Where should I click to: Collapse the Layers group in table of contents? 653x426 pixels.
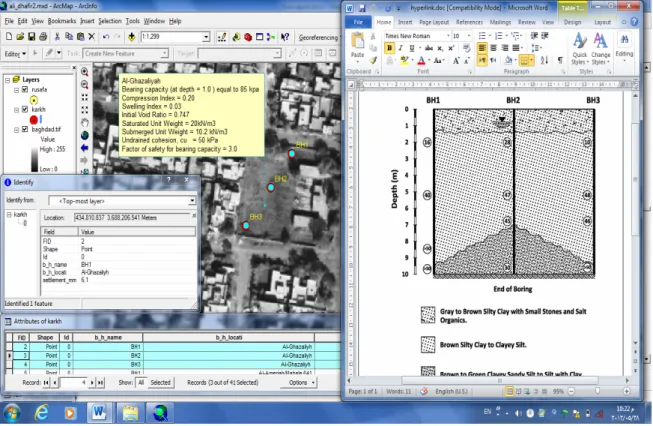[7, 80]
